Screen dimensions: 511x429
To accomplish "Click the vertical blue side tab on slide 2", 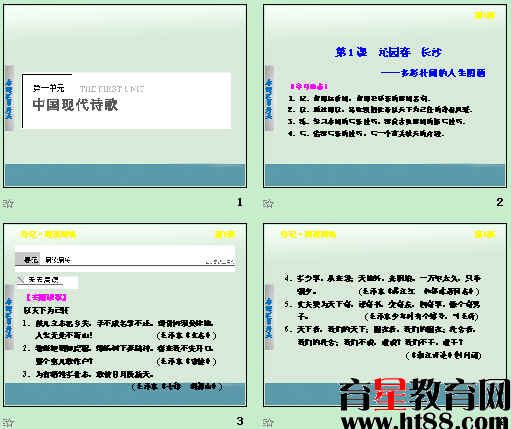I will point(269,99).
